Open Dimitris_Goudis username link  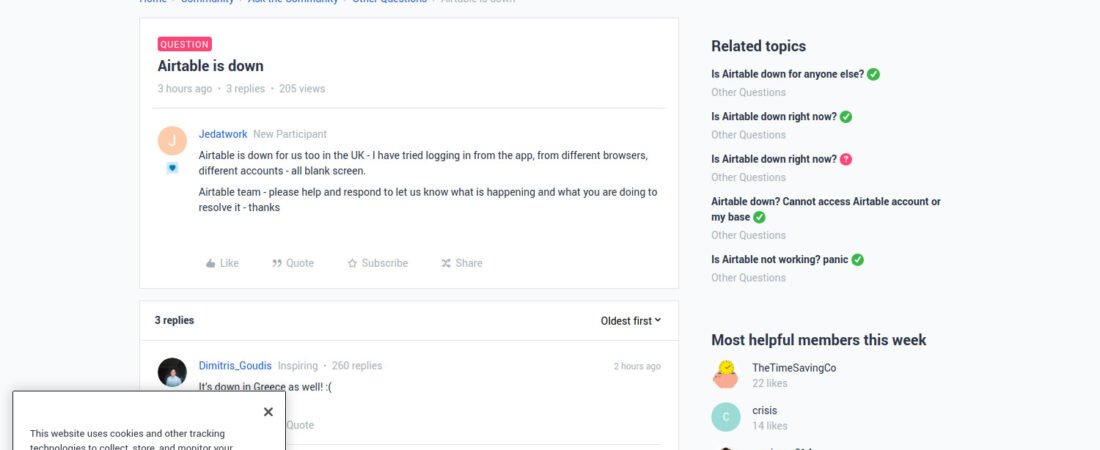point(235,366)
